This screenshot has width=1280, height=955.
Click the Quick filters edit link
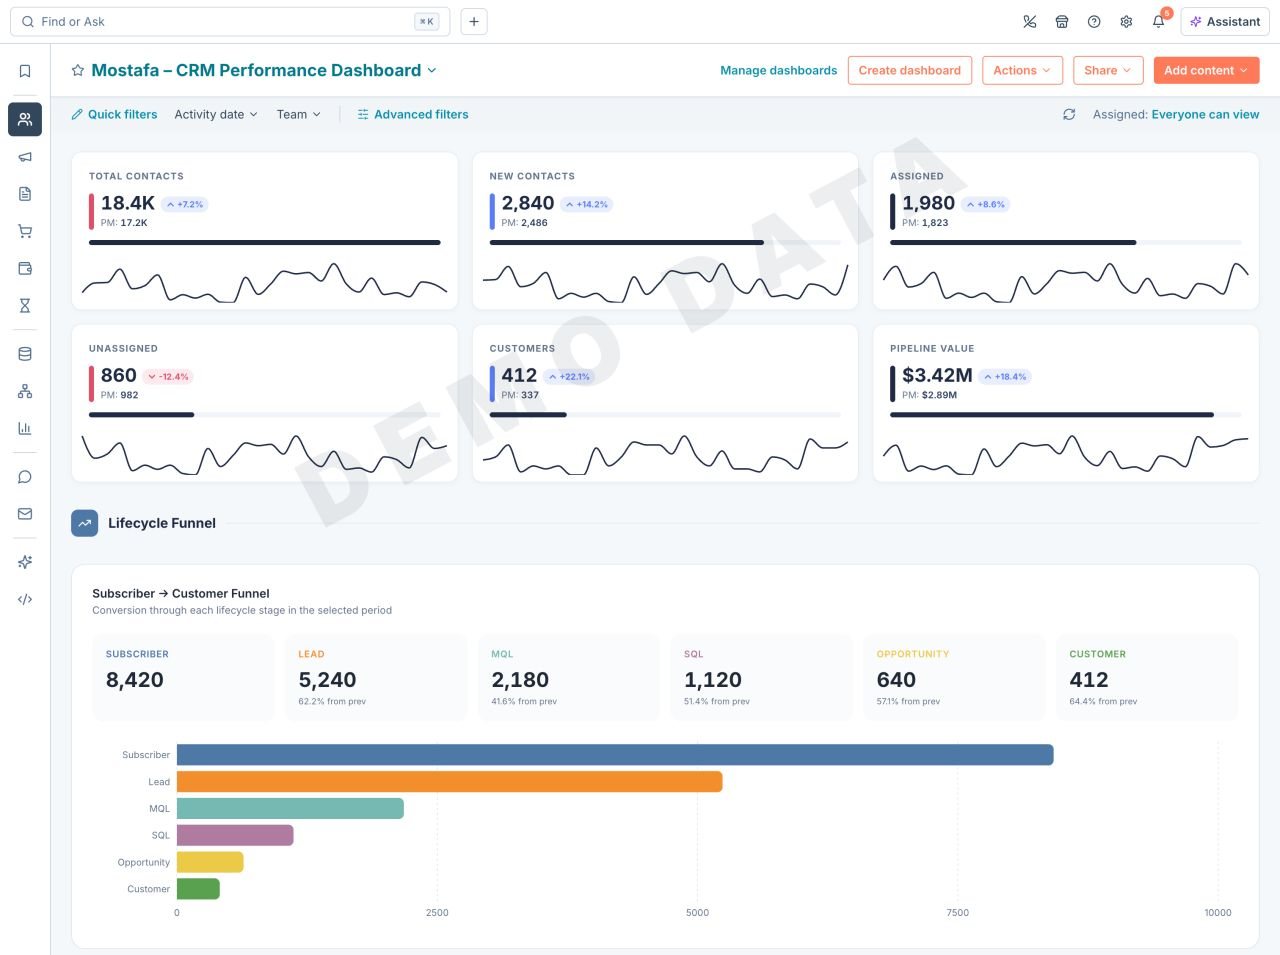click(114, 114)
